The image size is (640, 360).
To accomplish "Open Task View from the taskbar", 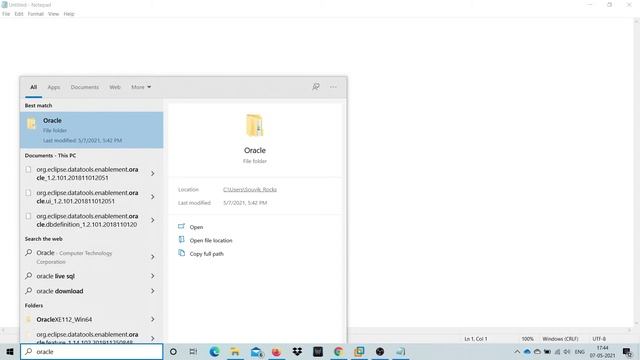I will pos(193,351).
